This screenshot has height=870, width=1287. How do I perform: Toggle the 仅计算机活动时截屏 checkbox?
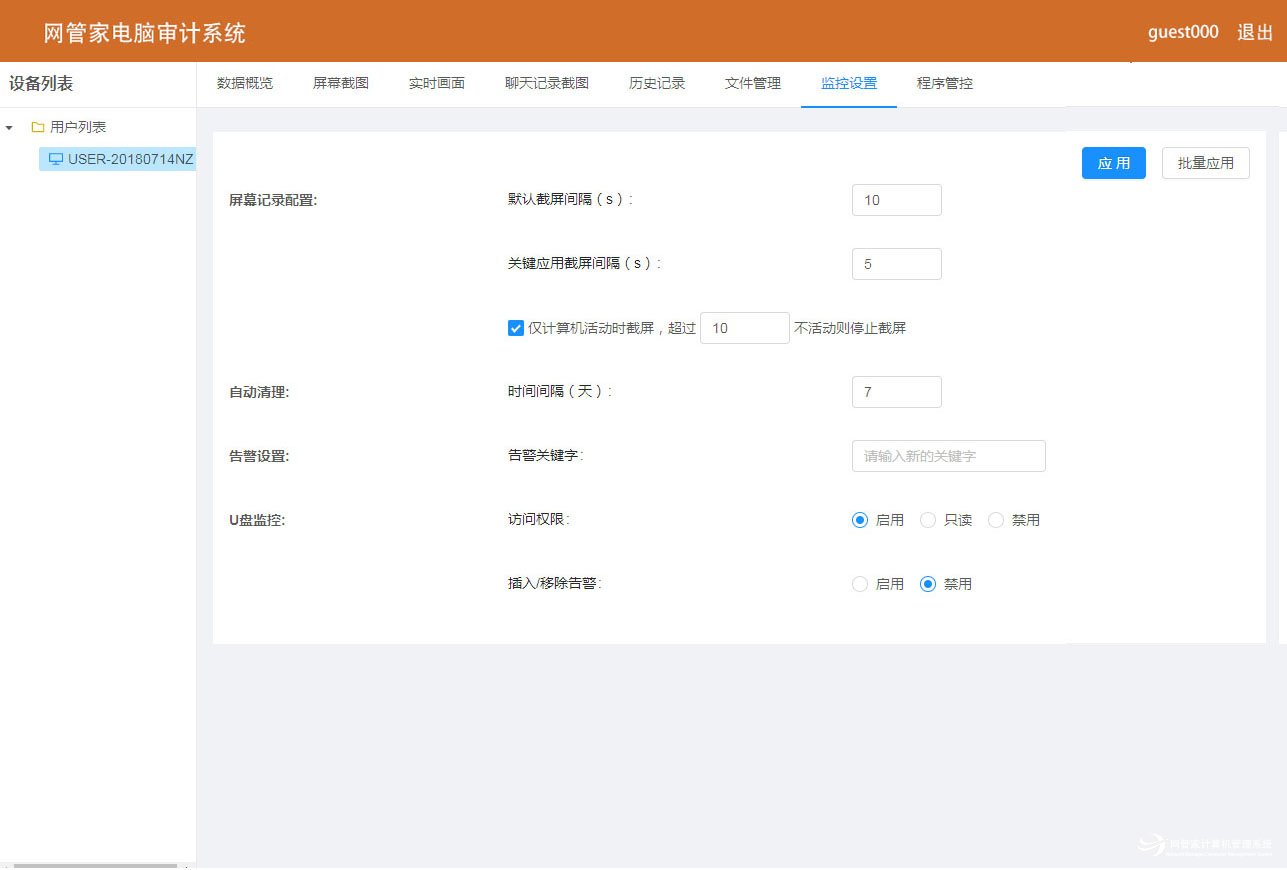[x=516, y=328]
